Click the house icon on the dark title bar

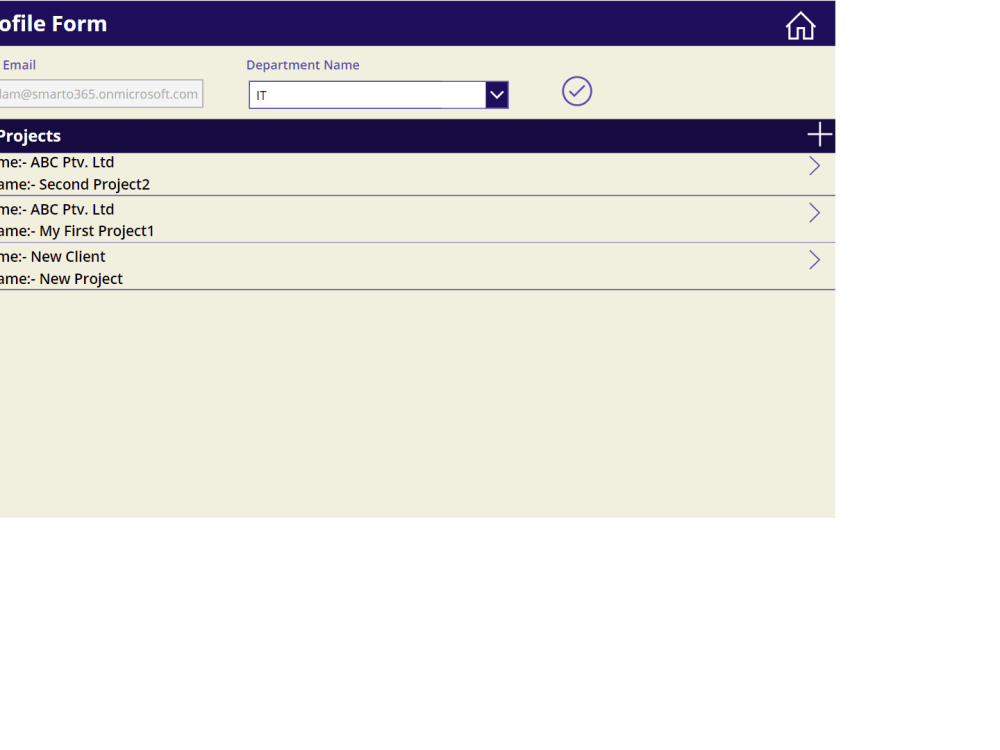[800, 25]
